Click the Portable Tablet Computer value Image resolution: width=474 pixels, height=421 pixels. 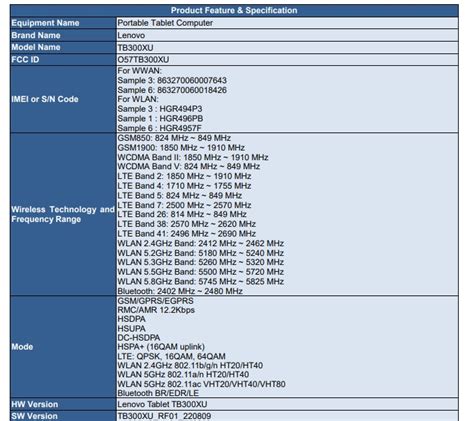coord(165,23)
